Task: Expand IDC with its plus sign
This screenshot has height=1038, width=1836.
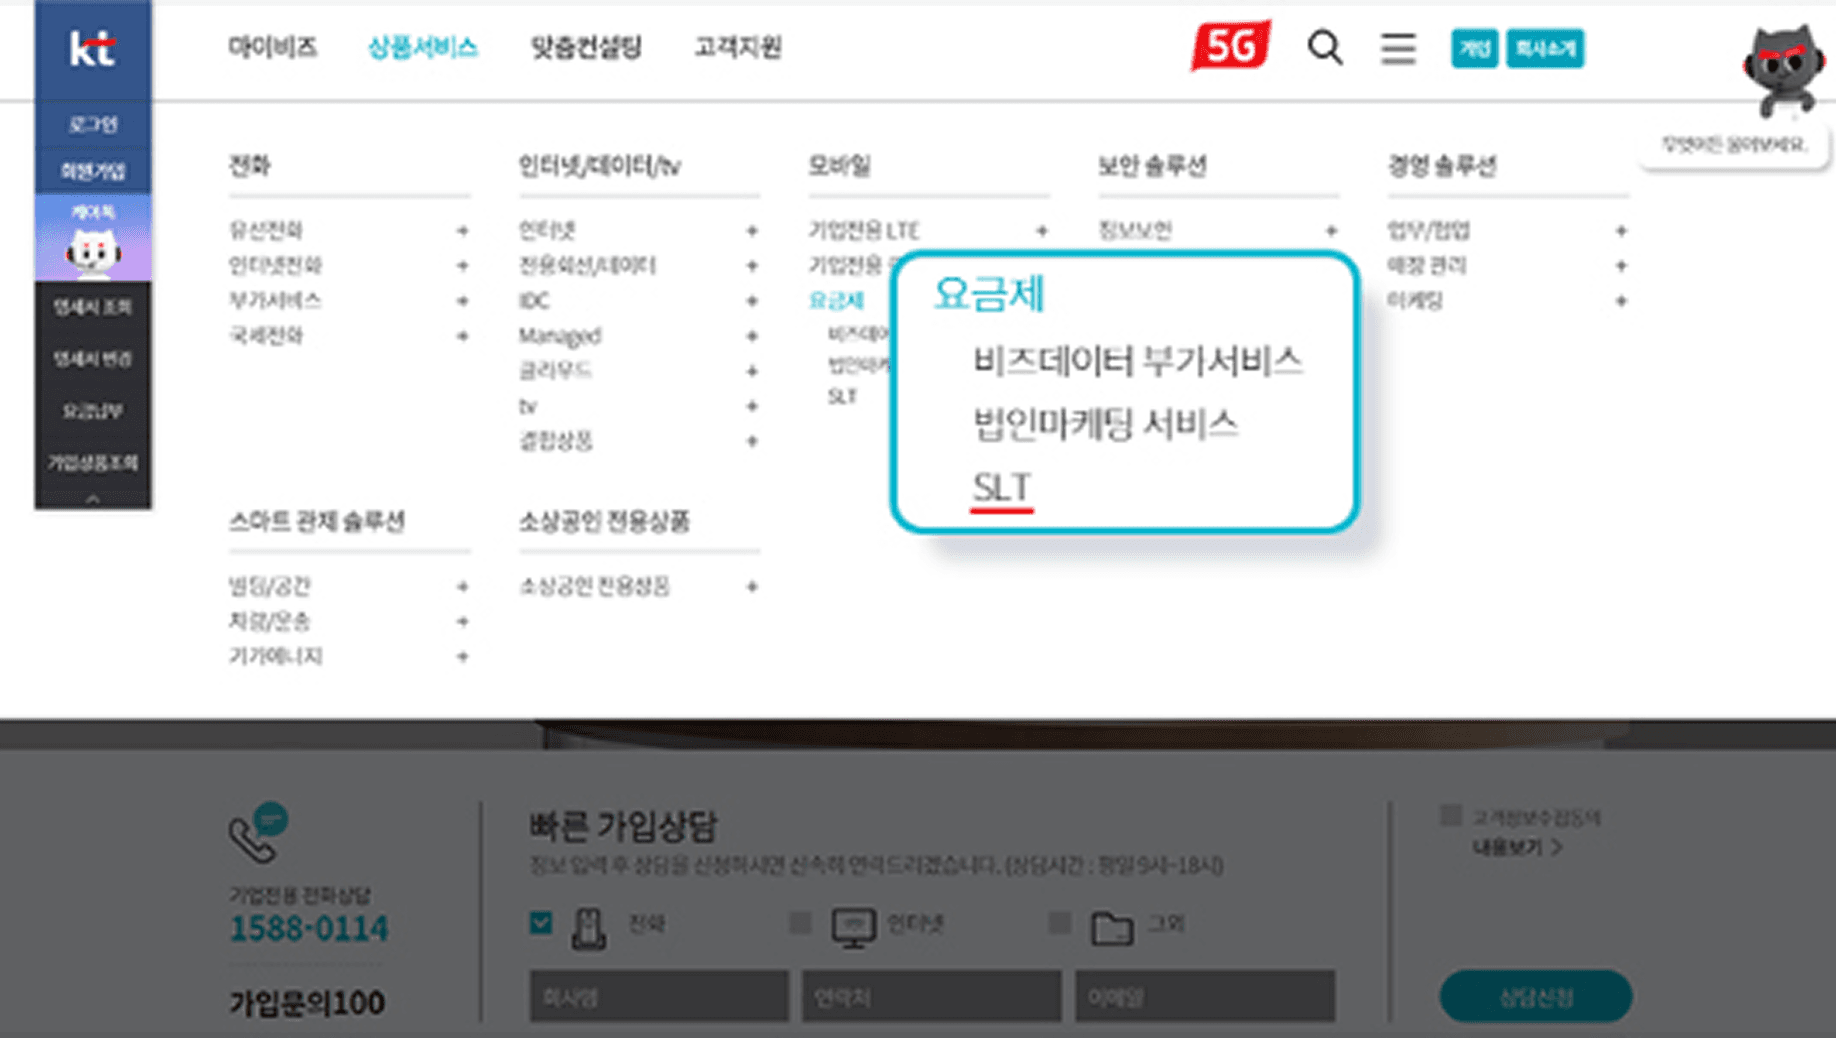Action: point(752,301)
